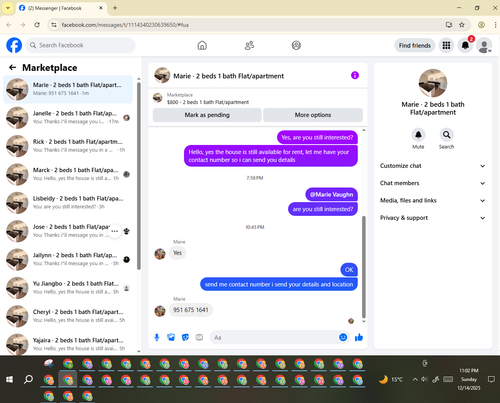Click the browser address bar URL
Screen dimensions: 500x403
125,25
